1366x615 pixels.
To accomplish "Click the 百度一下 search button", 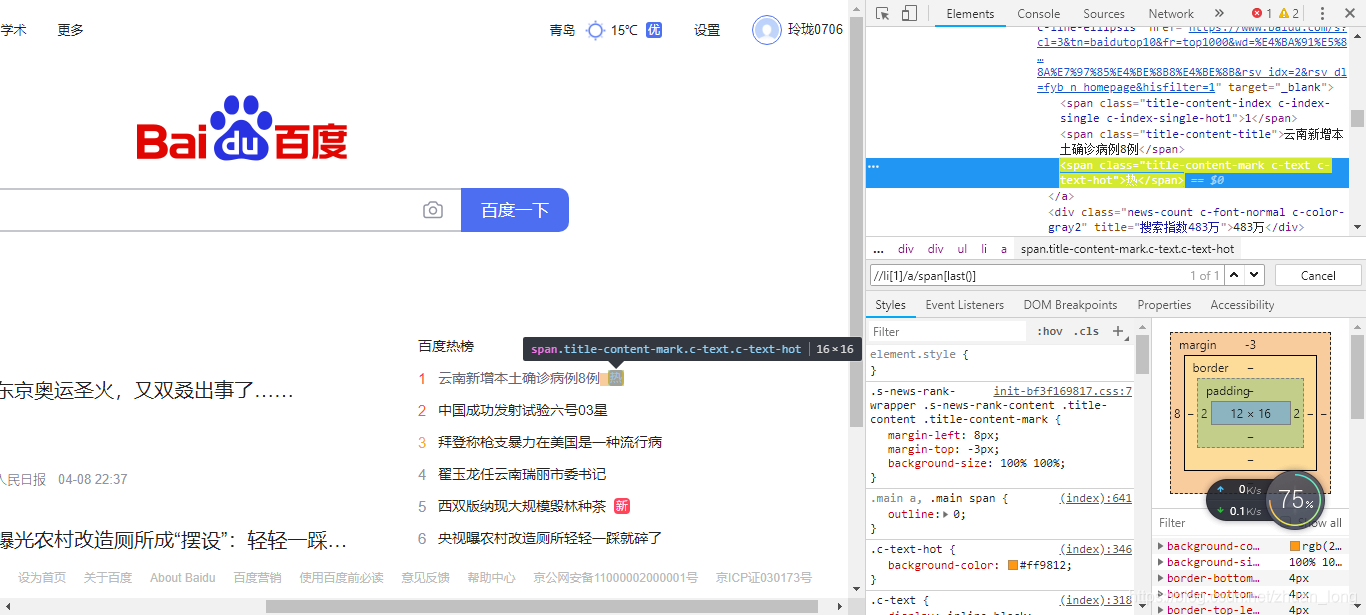I will [514, 210].
